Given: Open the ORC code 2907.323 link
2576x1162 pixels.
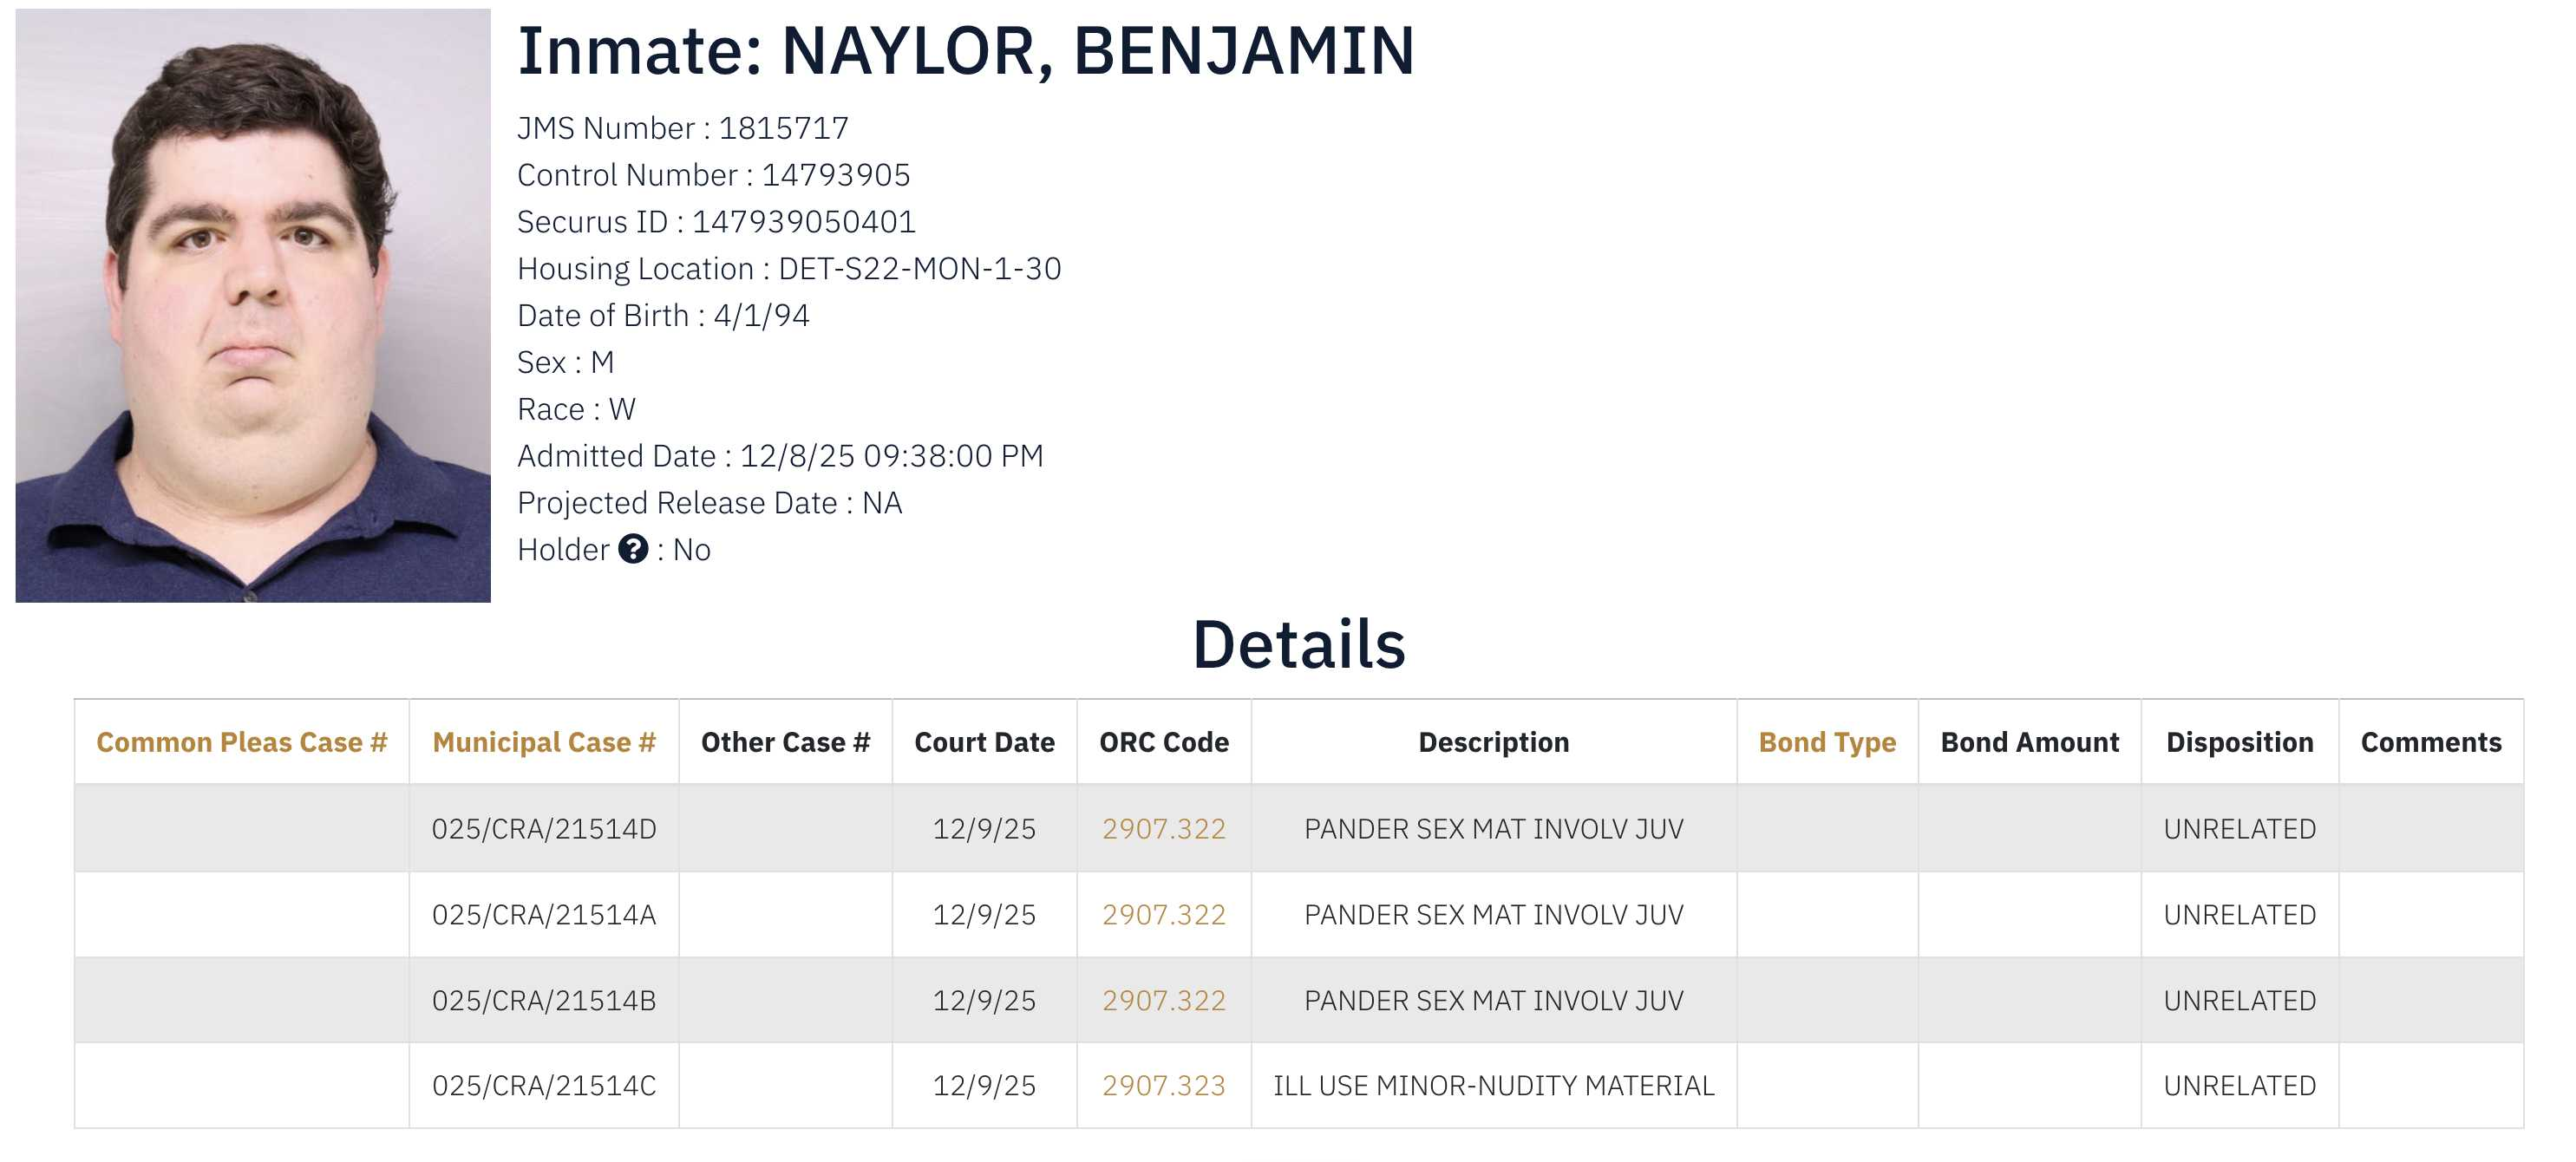Looking at the screenshot, I should (1163, 1085).
